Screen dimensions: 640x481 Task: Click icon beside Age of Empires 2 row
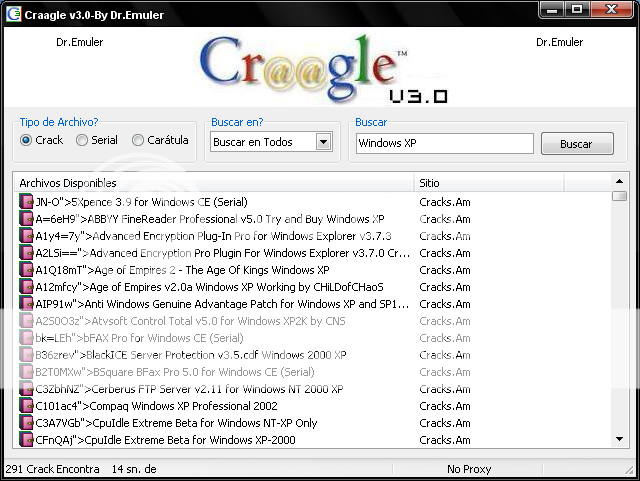(26, 270)
